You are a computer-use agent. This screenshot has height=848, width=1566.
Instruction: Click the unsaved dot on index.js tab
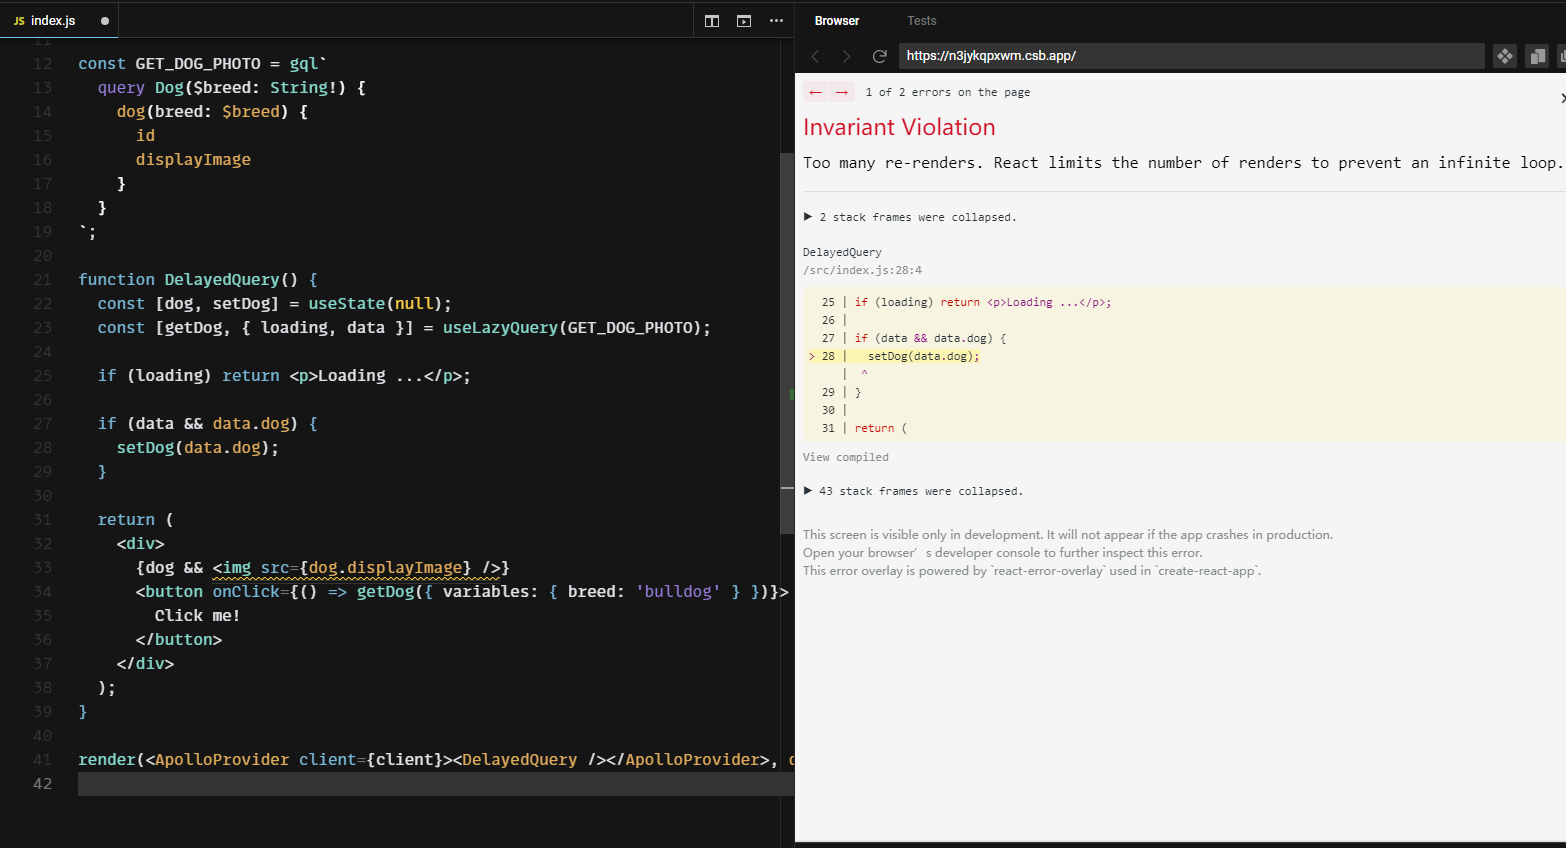(105, 21)
